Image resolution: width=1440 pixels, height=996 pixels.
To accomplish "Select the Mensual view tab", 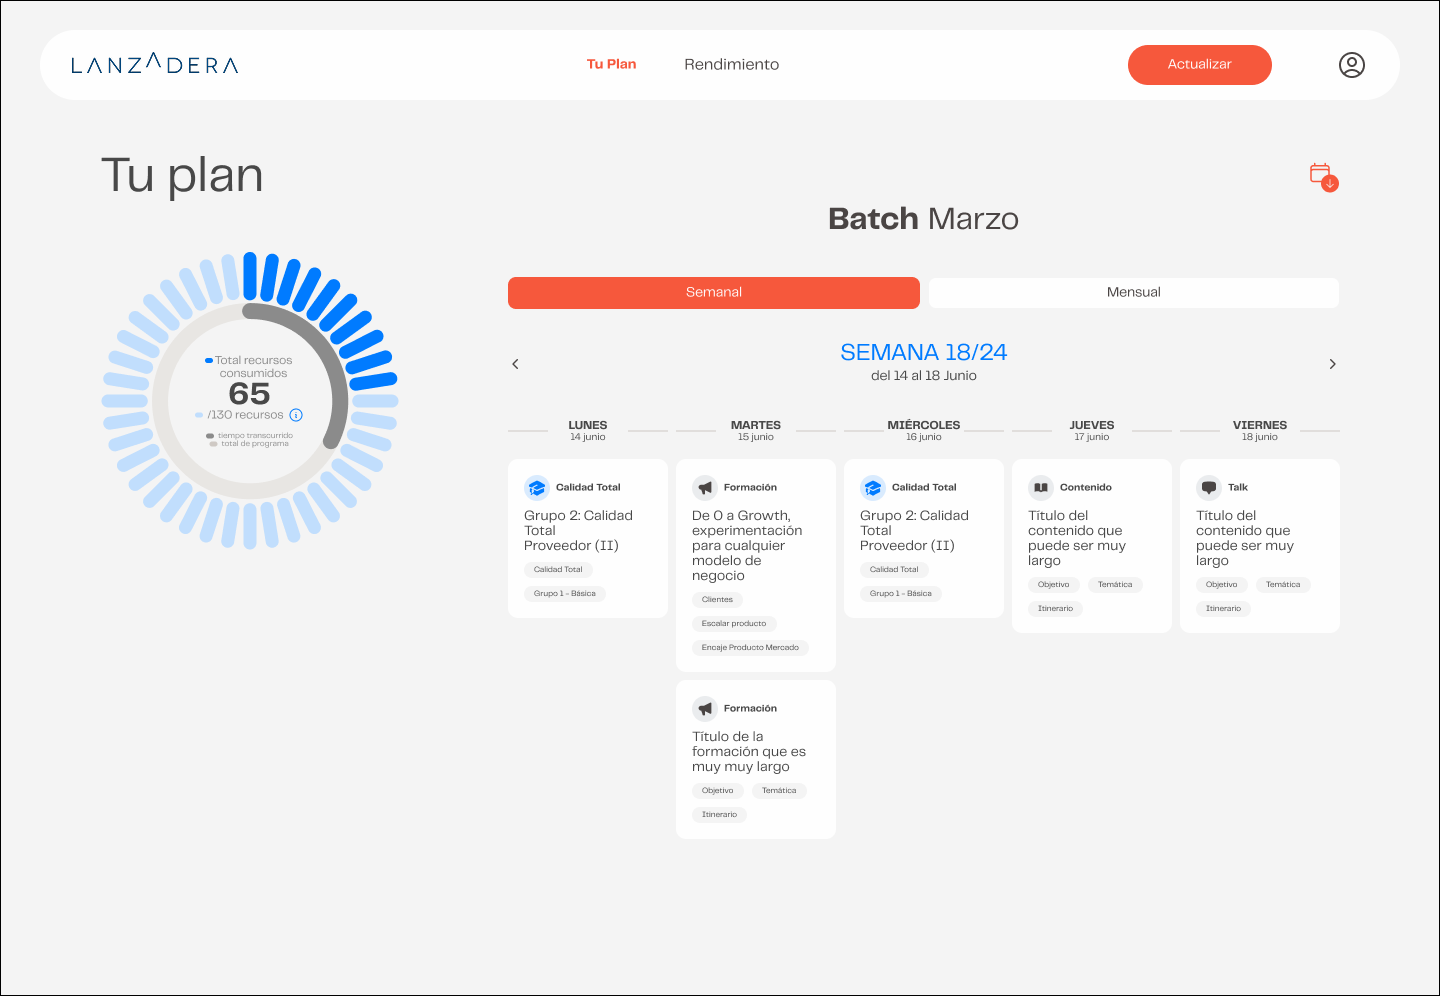I will tap(1134, 293).
